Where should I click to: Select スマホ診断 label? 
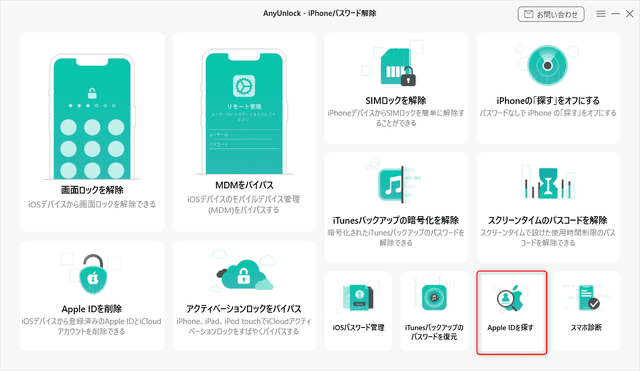coord(586,327)
